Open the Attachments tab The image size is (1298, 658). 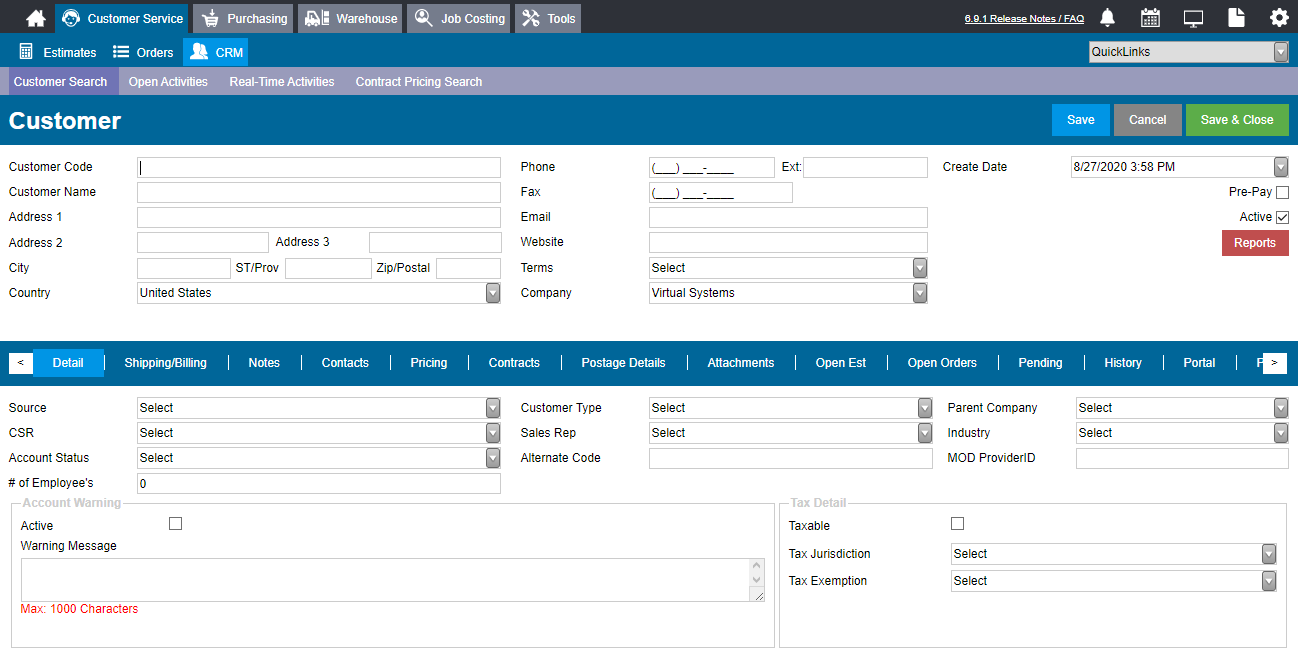click(741, 363)
